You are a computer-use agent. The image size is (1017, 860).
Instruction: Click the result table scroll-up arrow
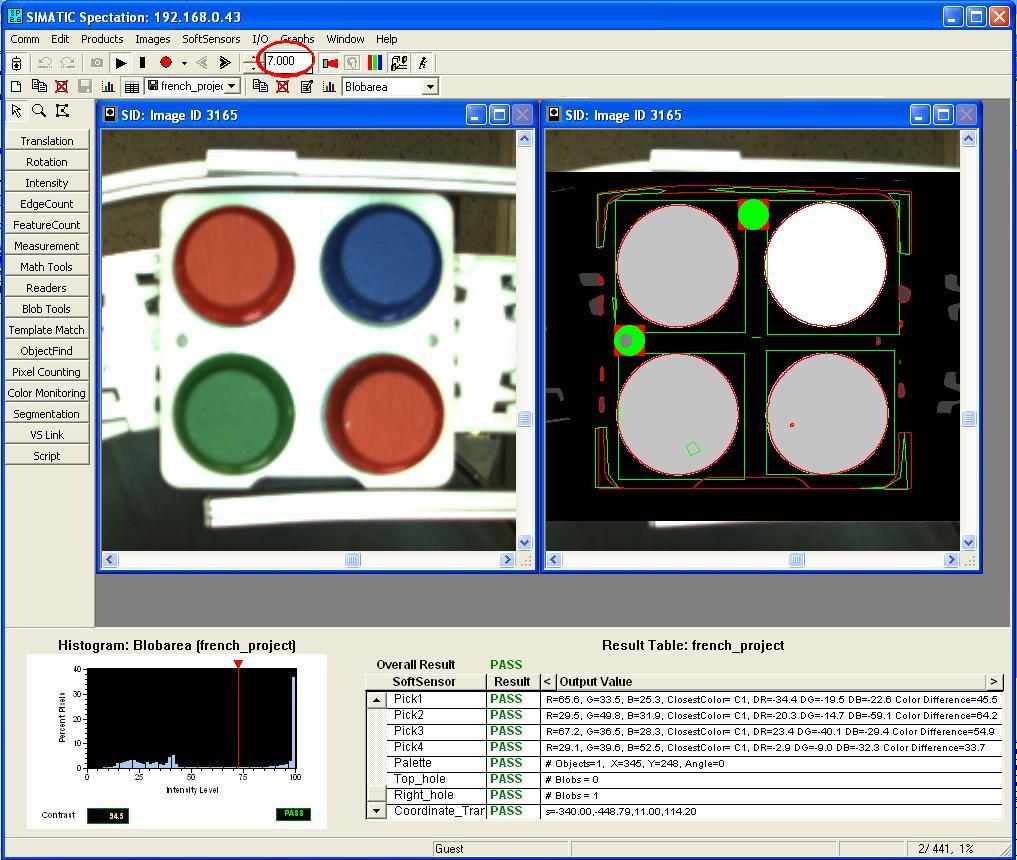click(376, 700)
